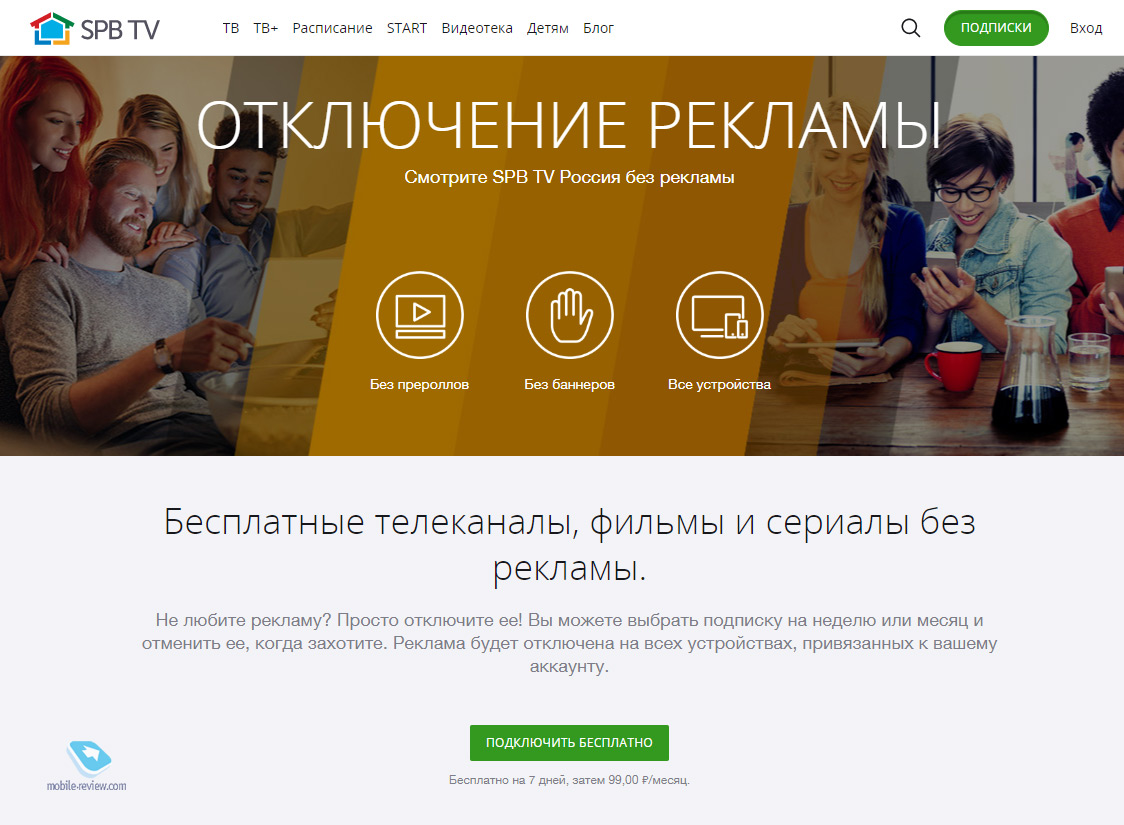Click the Вход login link
The width and height of the screenshot is (1124, 825).
[x=1086, y=28]
